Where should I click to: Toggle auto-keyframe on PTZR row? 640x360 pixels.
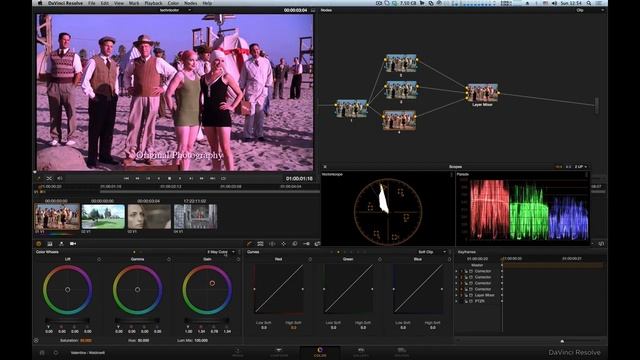tap(471, 301)
